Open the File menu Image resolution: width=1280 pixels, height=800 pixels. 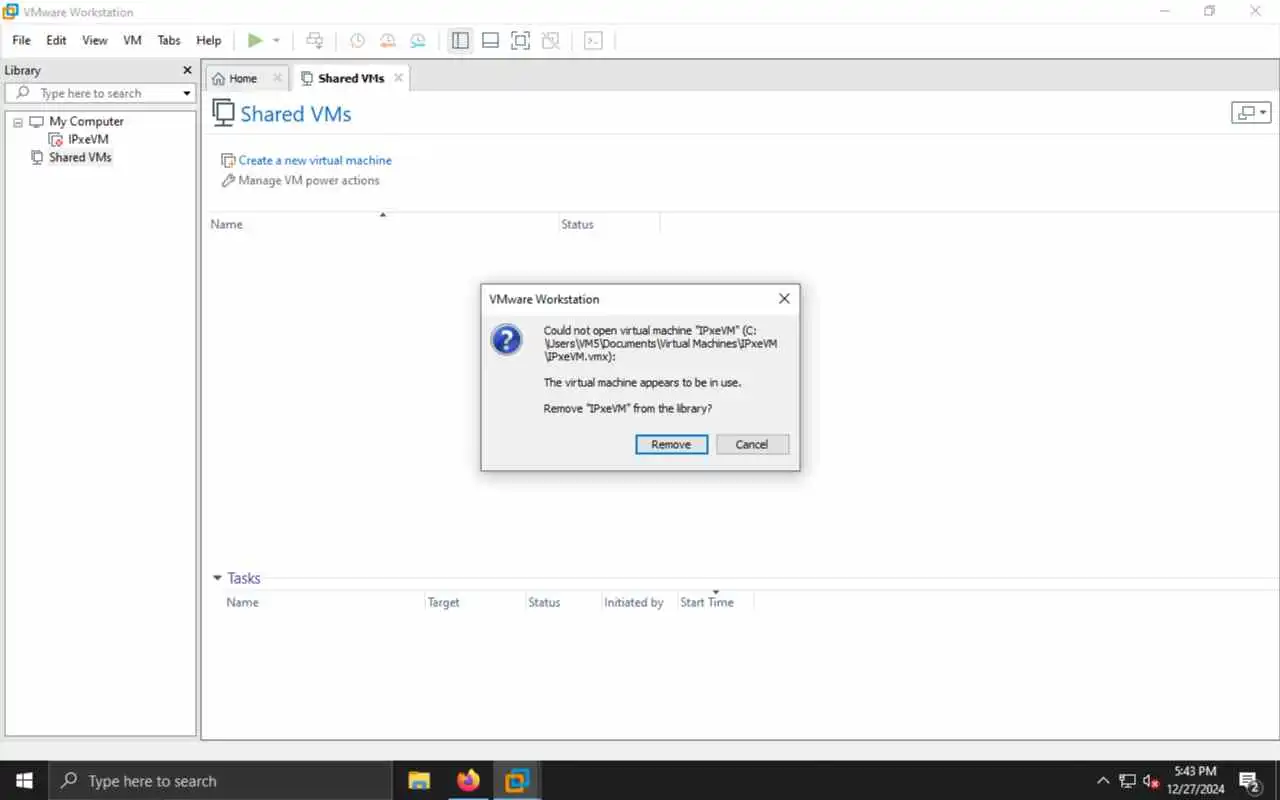click(x=21, y=40)
